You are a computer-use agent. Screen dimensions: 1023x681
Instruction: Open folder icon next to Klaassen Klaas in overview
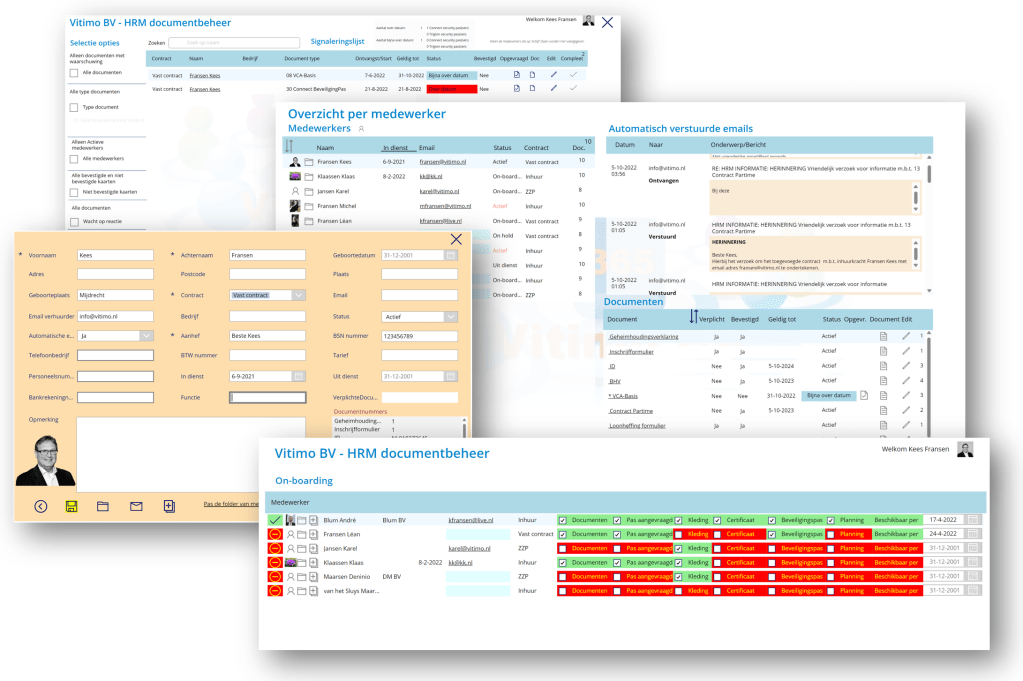309,176
